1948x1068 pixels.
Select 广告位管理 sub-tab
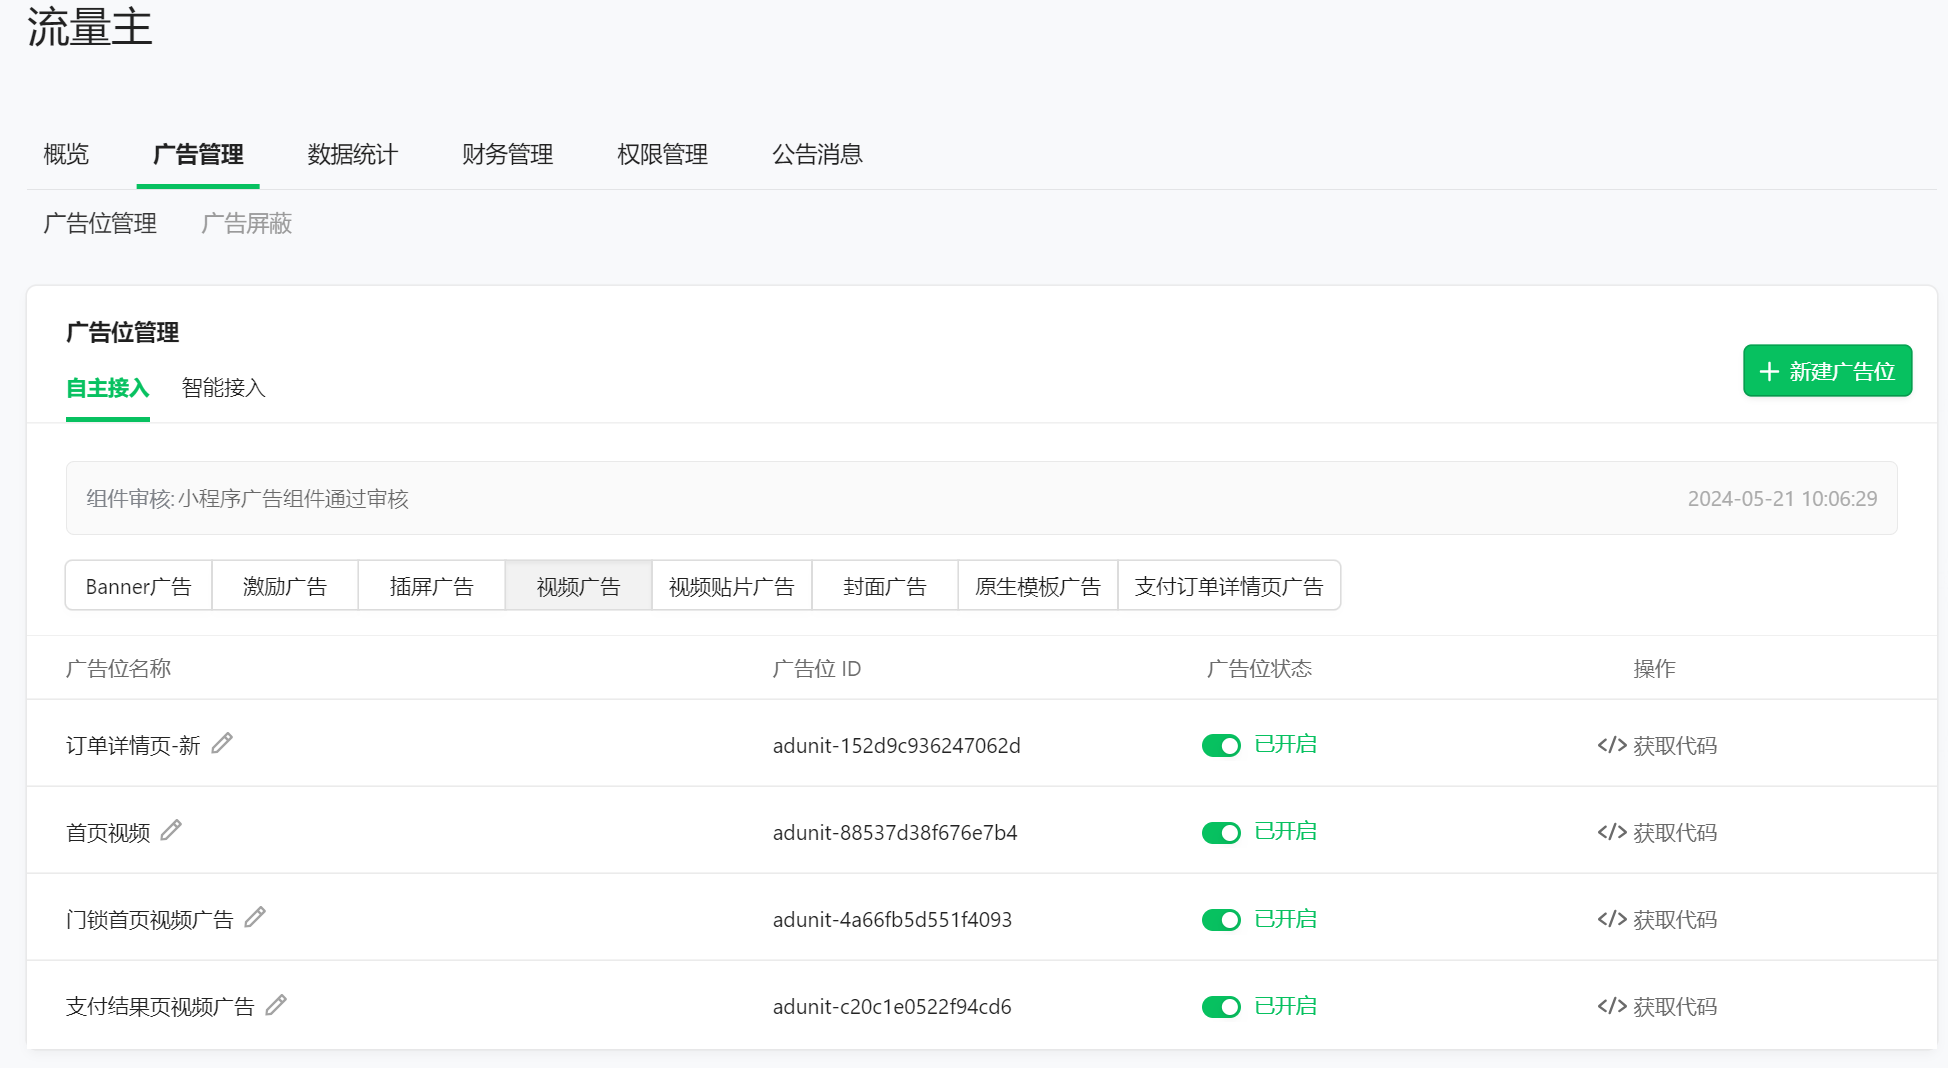coord(100,223)
